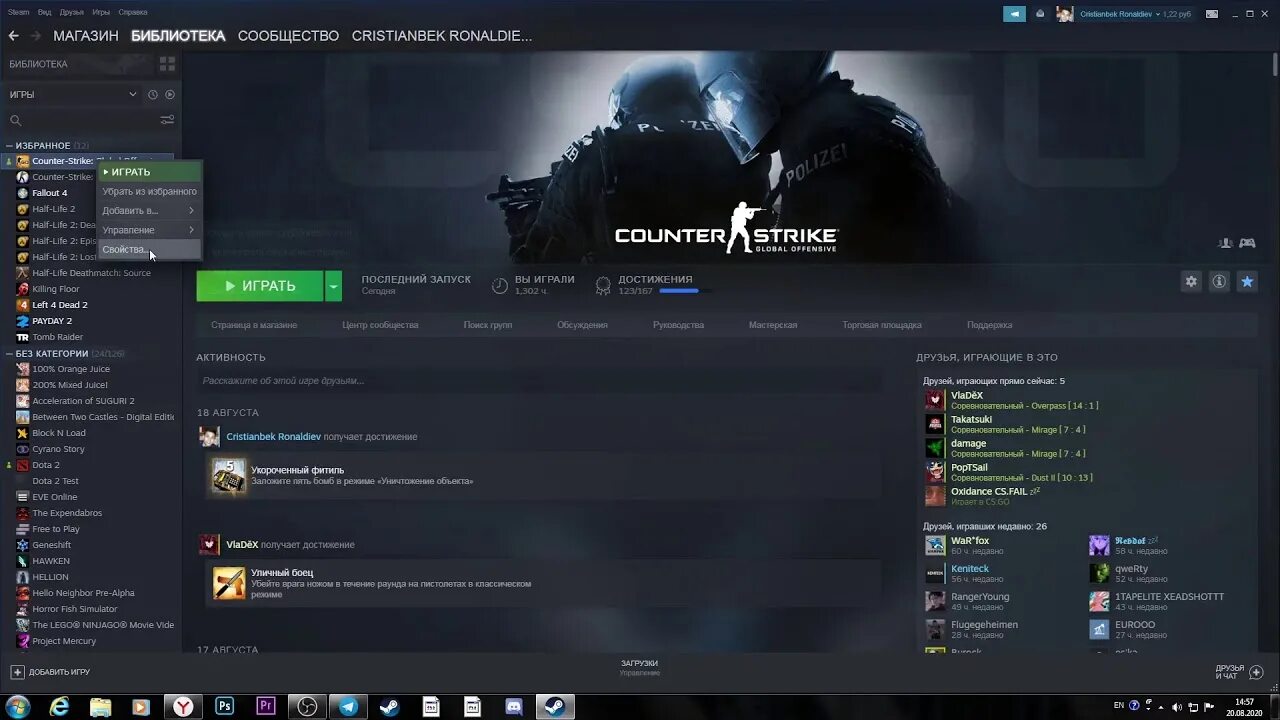1280x720 pixels.
Task: Open game settings gear icon
Action: click(1191, 282)
